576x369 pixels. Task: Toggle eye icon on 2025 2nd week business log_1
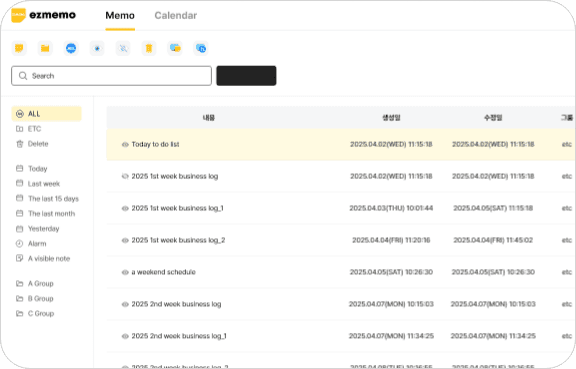tap(125, 336)
